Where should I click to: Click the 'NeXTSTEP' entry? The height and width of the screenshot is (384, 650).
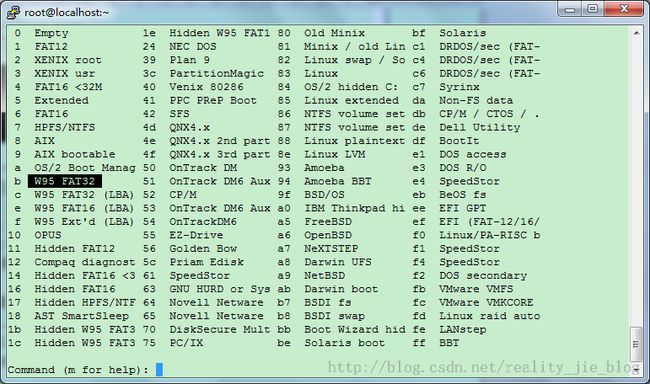[x=331, y=249]
